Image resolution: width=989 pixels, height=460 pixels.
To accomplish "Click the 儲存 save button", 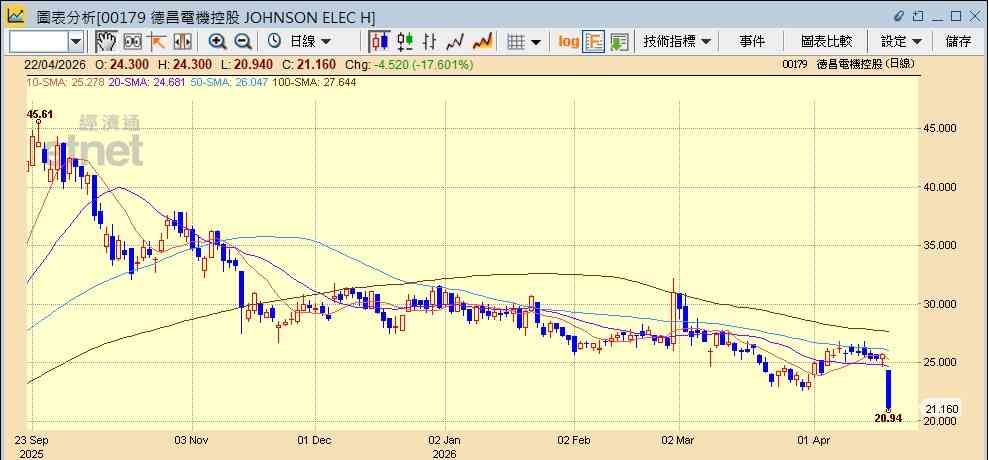I will tap(958, 42).
